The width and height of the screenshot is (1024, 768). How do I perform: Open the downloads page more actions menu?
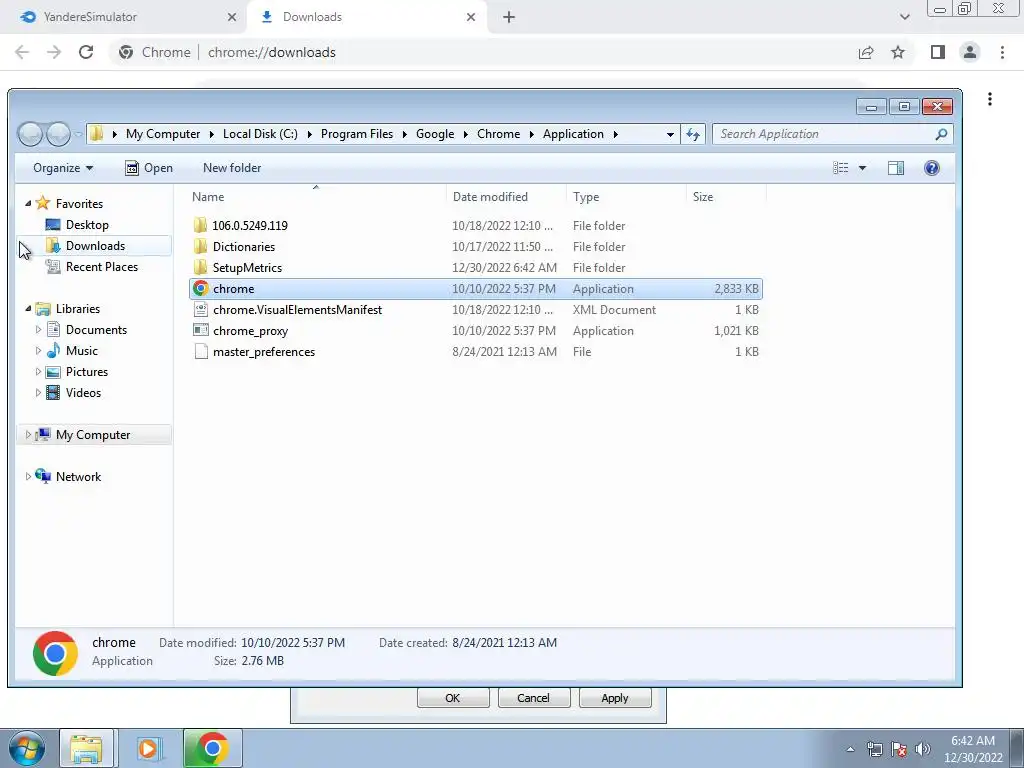pyautogui.click(x=990, y=99)
